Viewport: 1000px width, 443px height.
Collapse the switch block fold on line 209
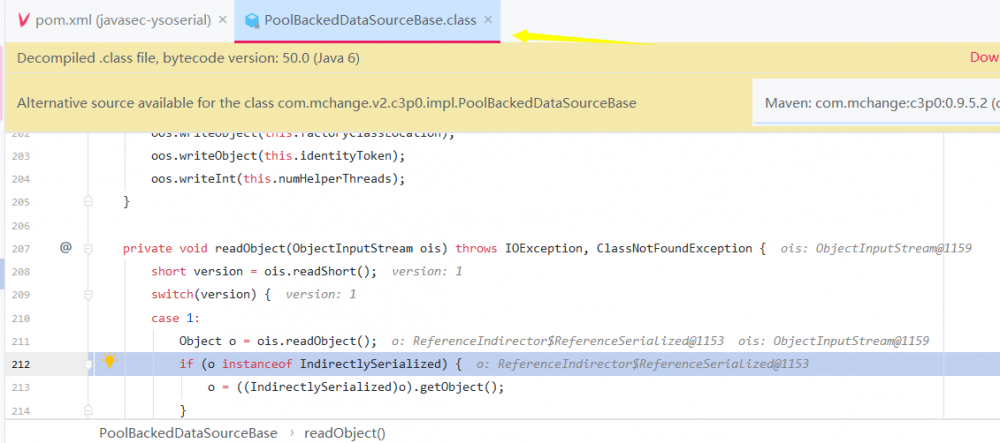click(x=89, y=294)
